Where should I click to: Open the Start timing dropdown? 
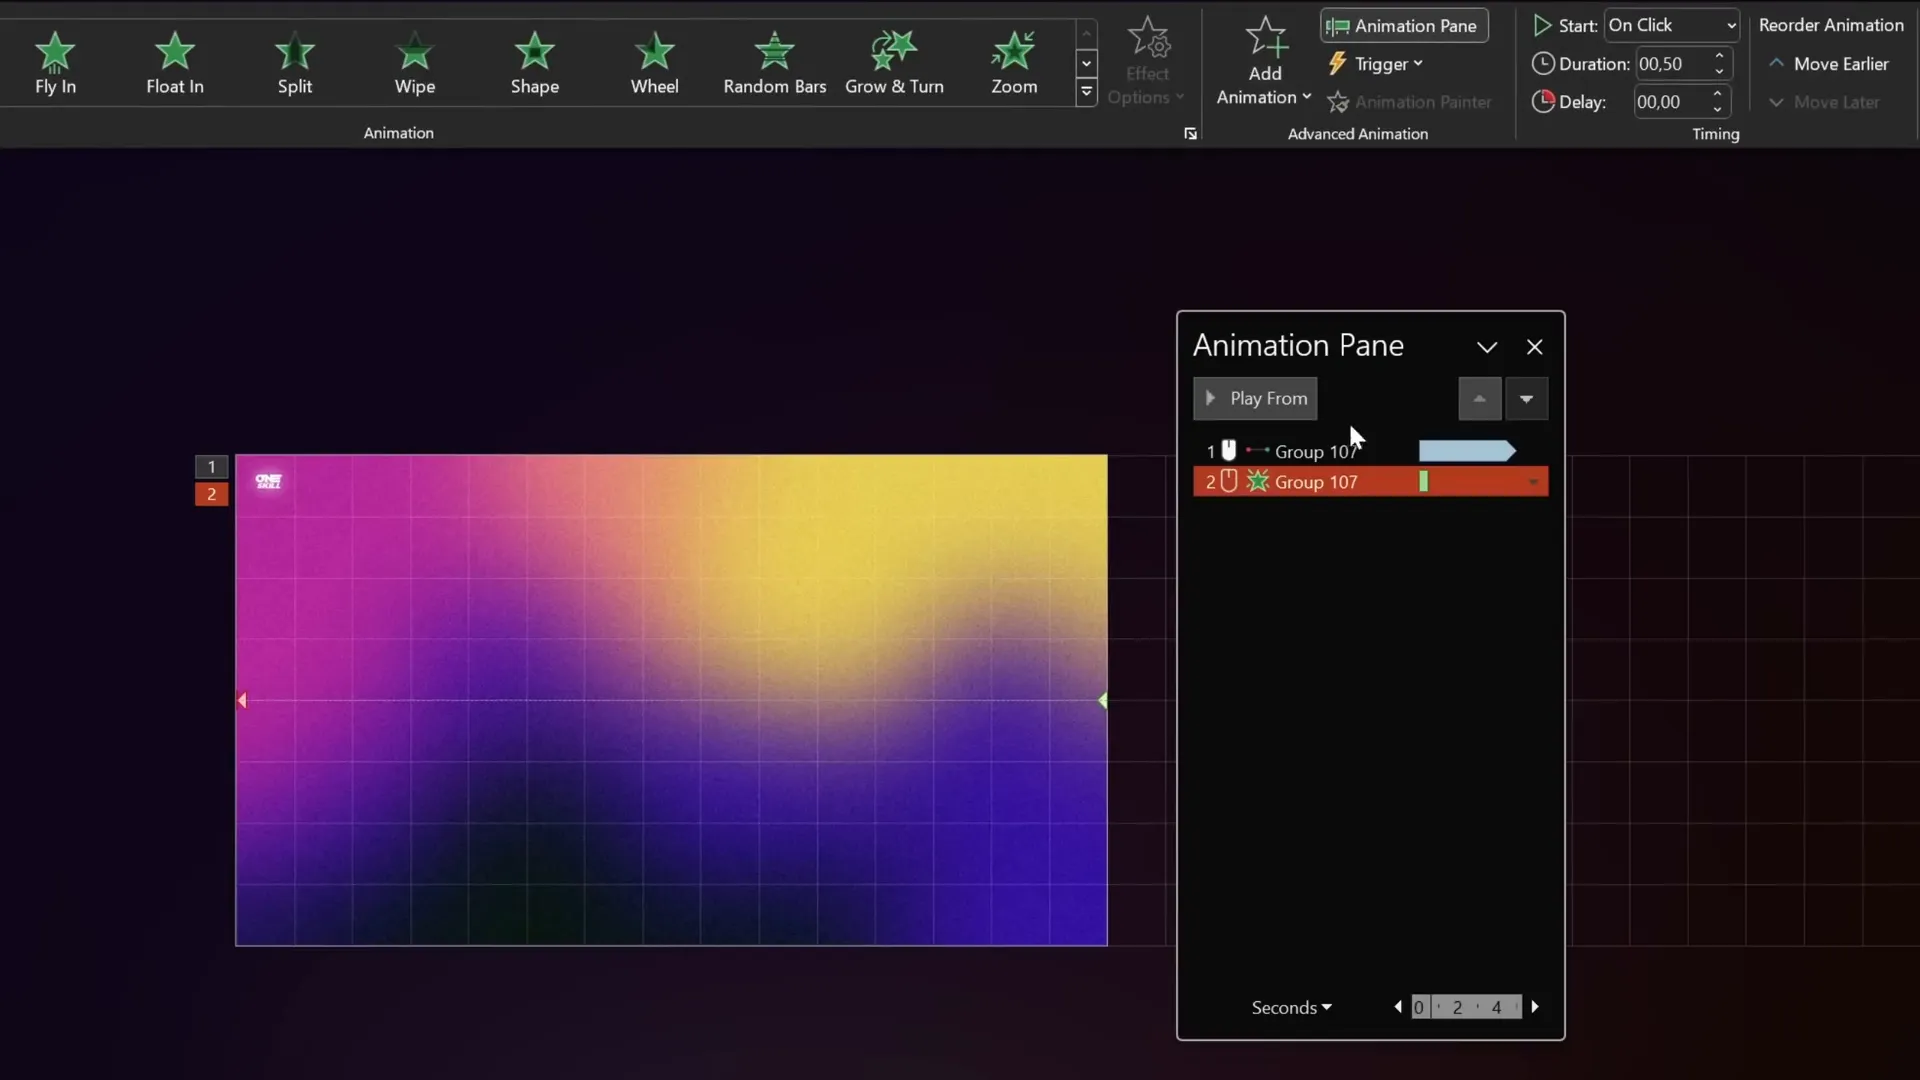pyautogui.click(x=1672, y=25)
